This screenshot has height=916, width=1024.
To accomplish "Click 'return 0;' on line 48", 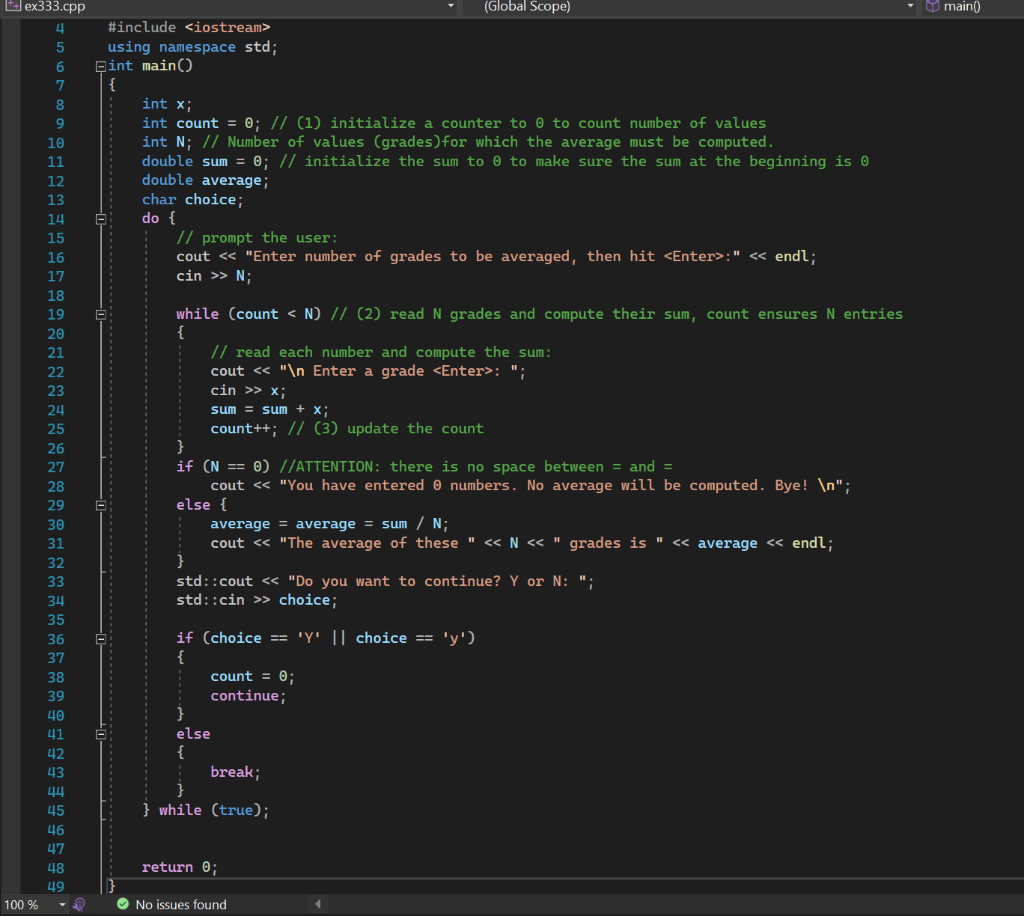I will click(180, 868).
